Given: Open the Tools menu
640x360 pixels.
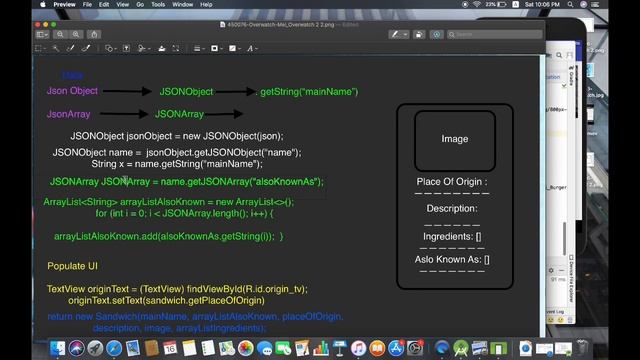Looking at the screenshot, I should point(158,4).
